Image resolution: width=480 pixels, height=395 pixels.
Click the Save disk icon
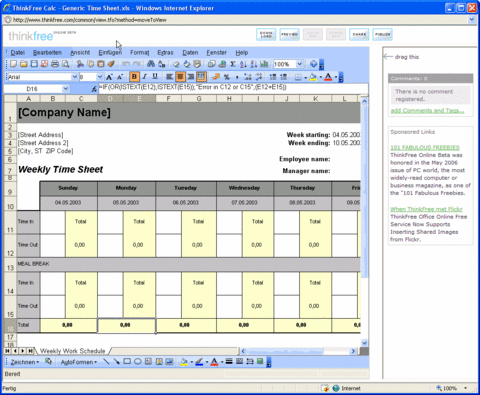(x=34, y=64)
